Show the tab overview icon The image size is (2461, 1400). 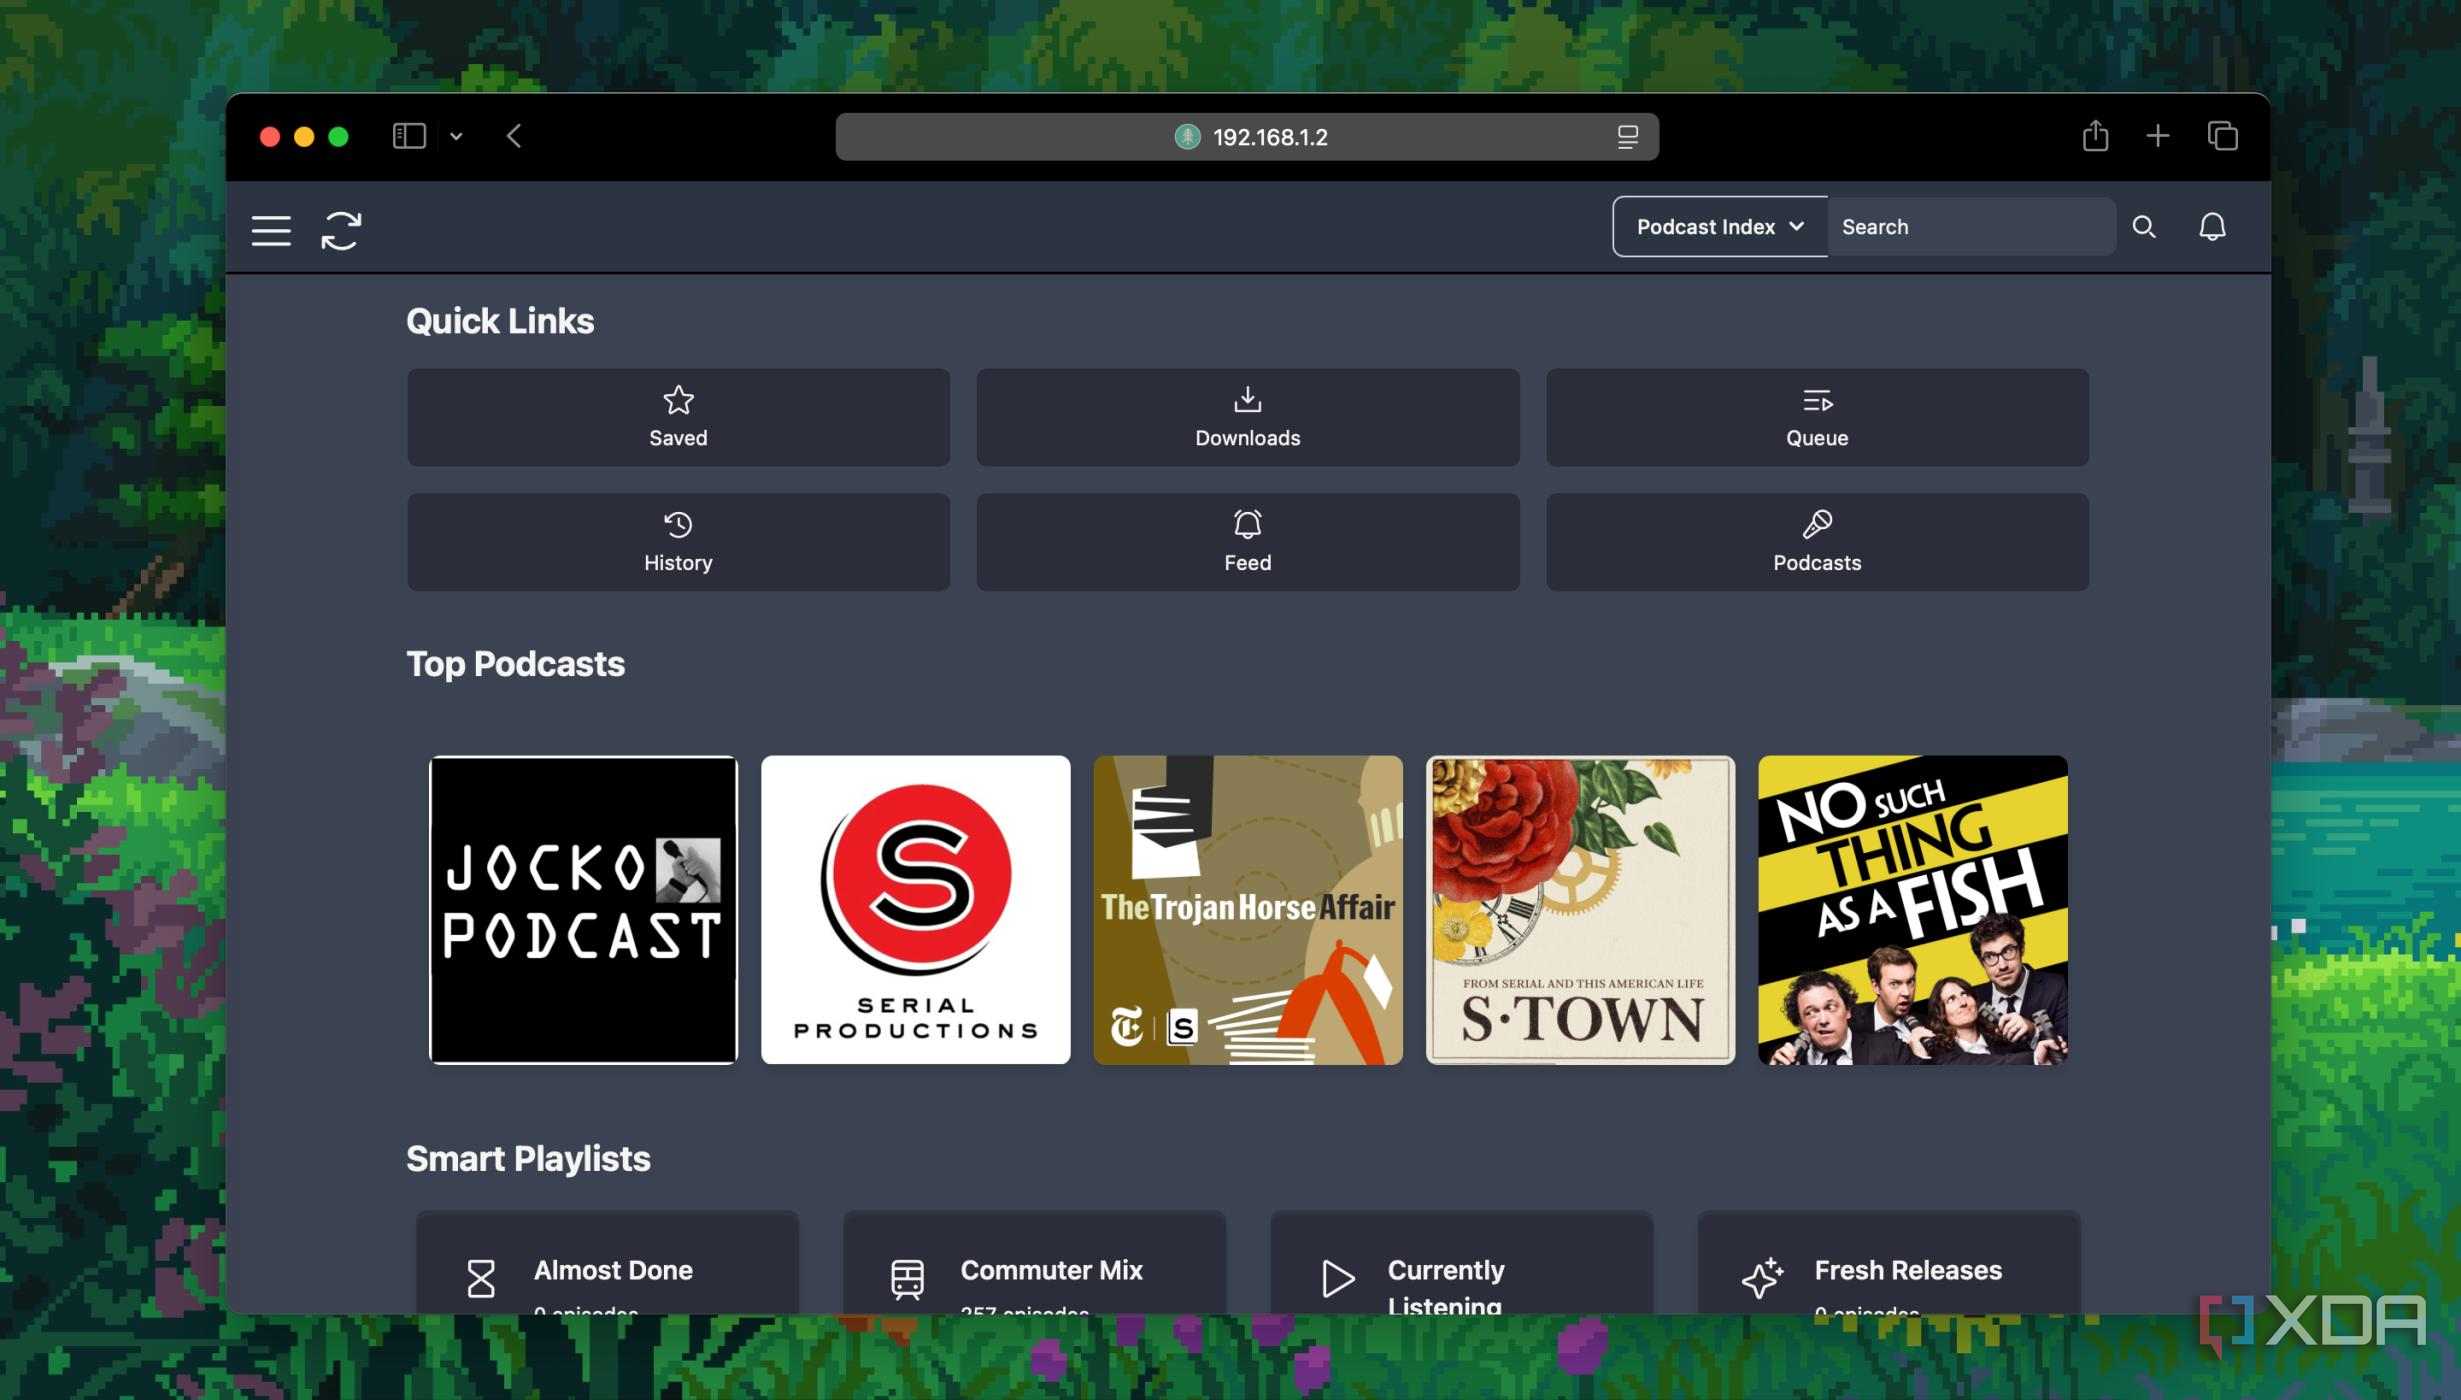coord(2222,136)
